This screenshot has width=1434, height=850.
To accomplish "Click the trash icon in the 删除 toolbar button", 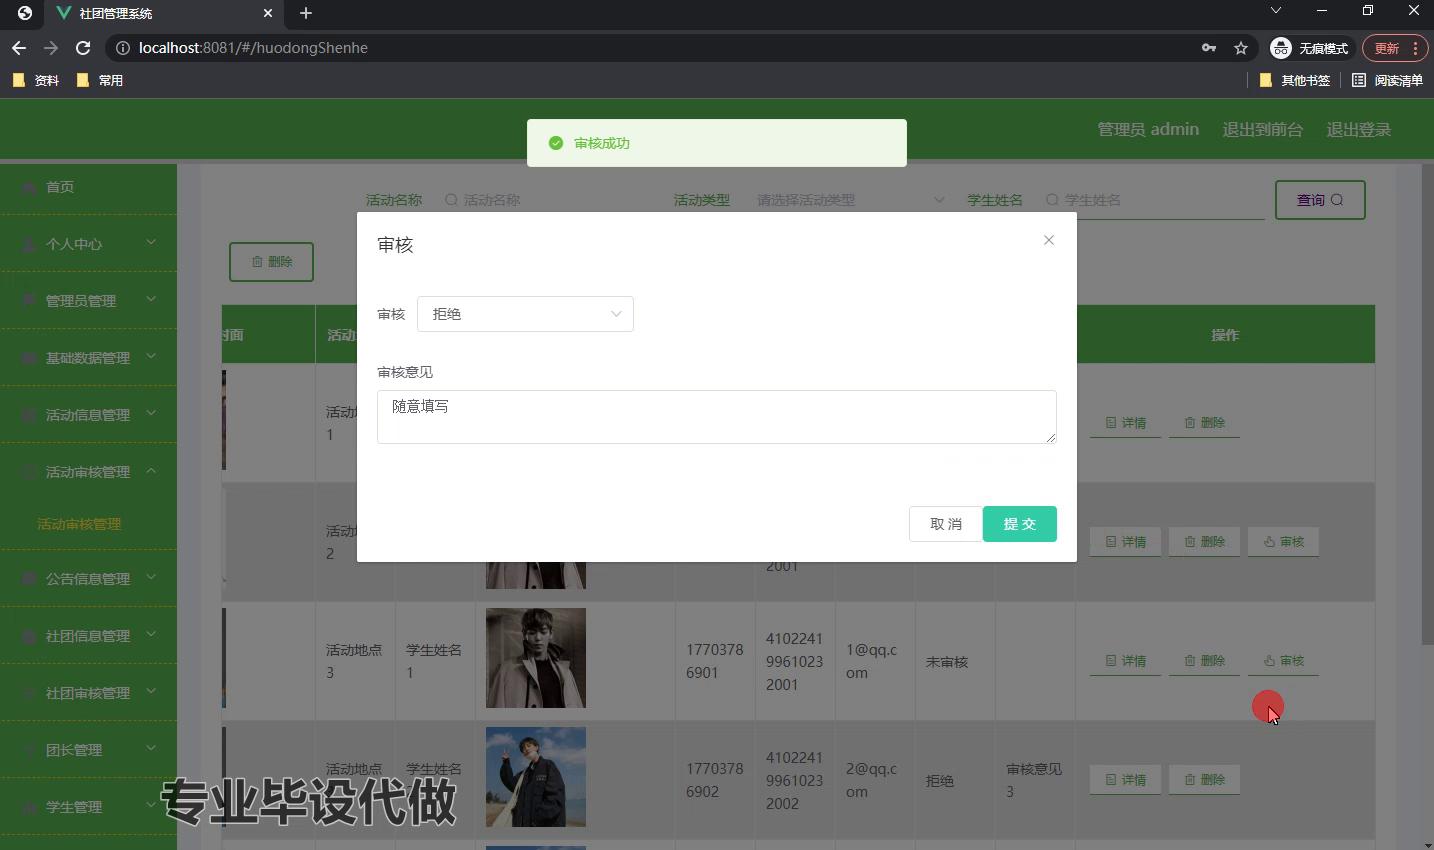I will pyautogui.click(x=256, y=261).
